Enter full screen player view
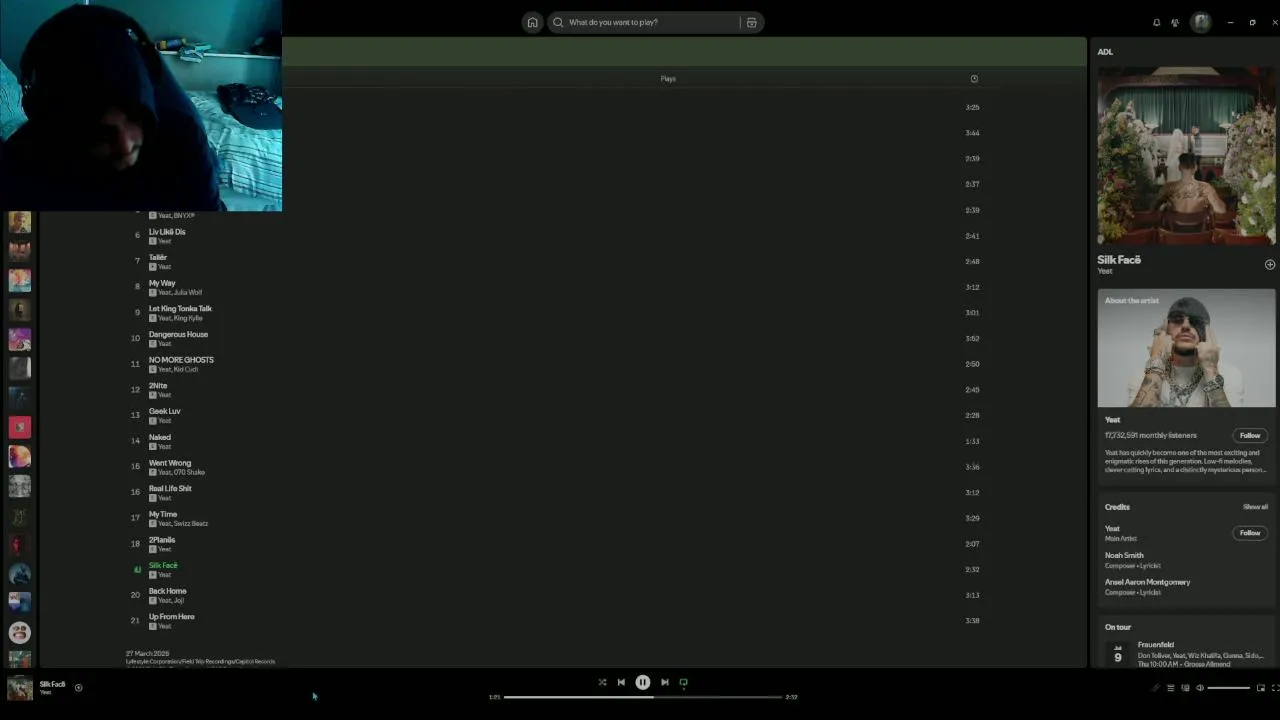This screenshot has width=1280, height=720. point(1275,688)
